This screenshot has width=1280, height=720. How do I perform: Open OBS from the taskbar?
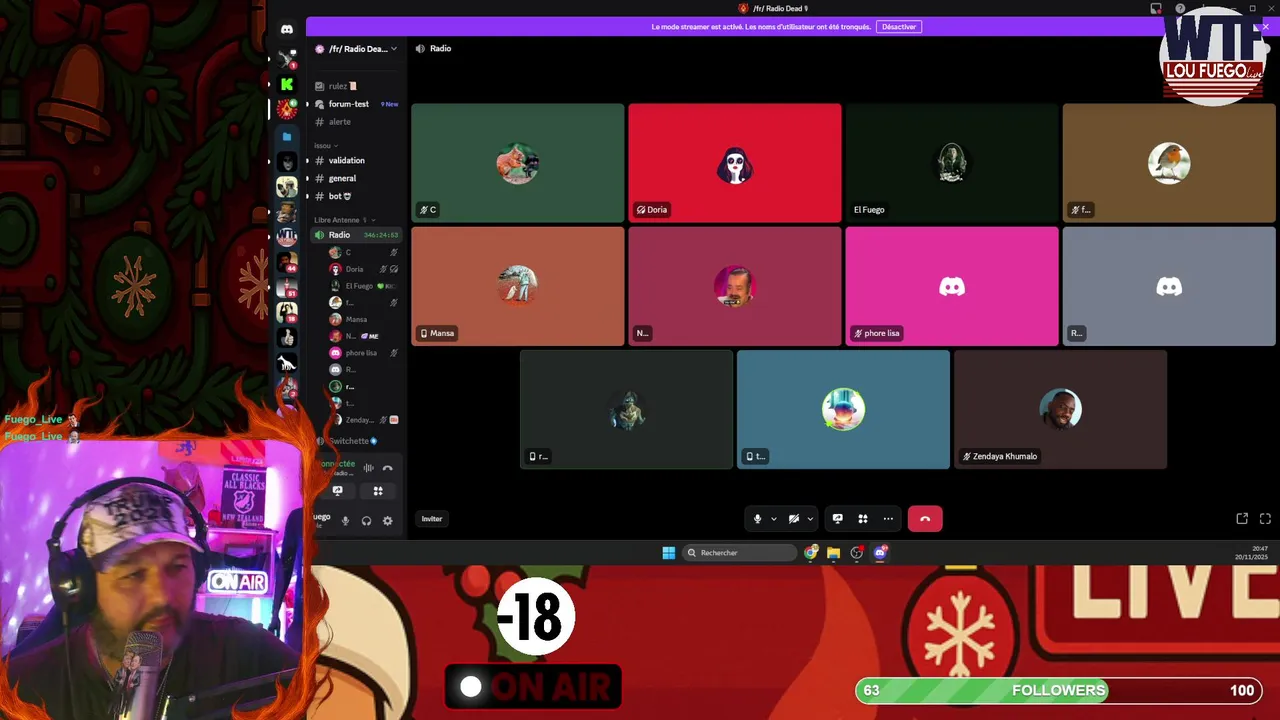(x=857, y=553)
